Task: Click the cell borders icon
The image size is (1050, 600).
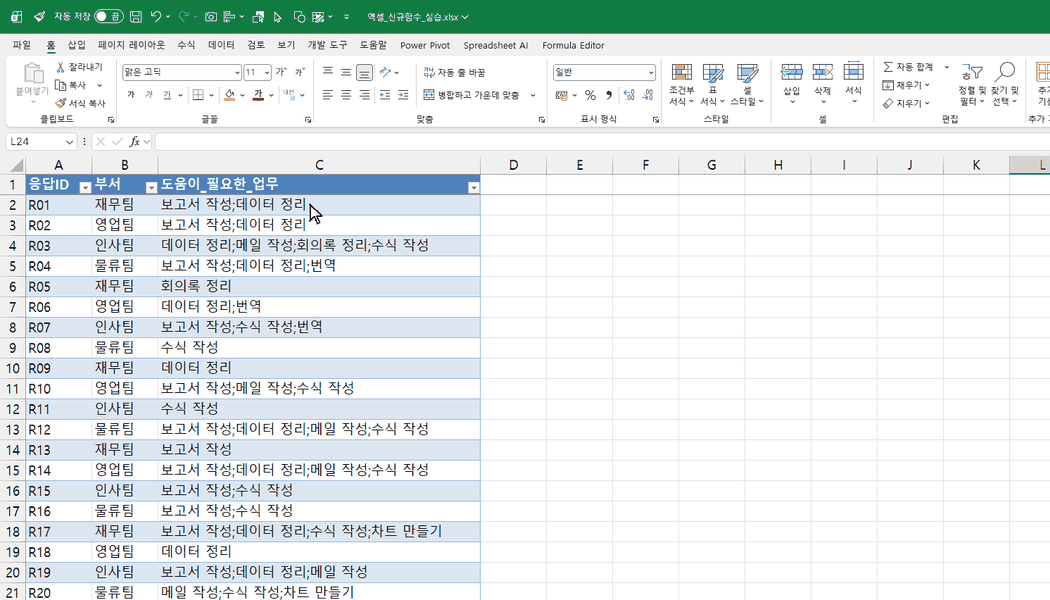Action: 198,95
